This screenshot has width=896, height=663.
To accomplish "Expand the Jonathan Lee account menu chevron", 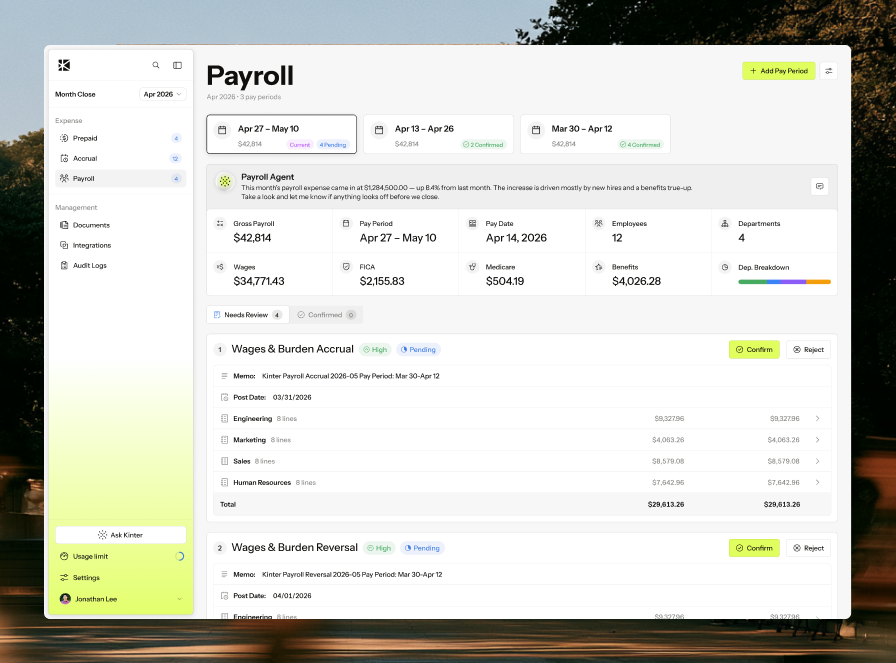I will (179, 599).
